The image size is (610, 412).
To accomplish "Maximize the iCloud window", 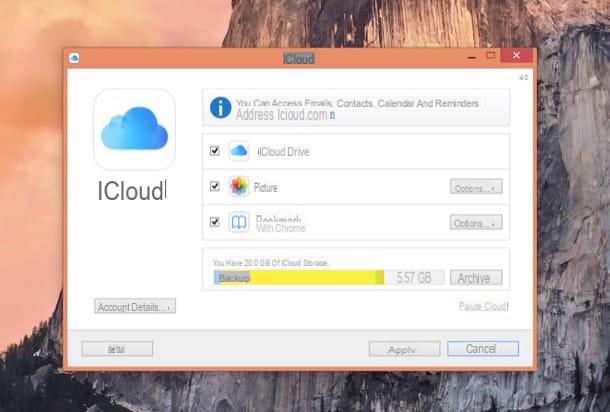I will 491,56.
